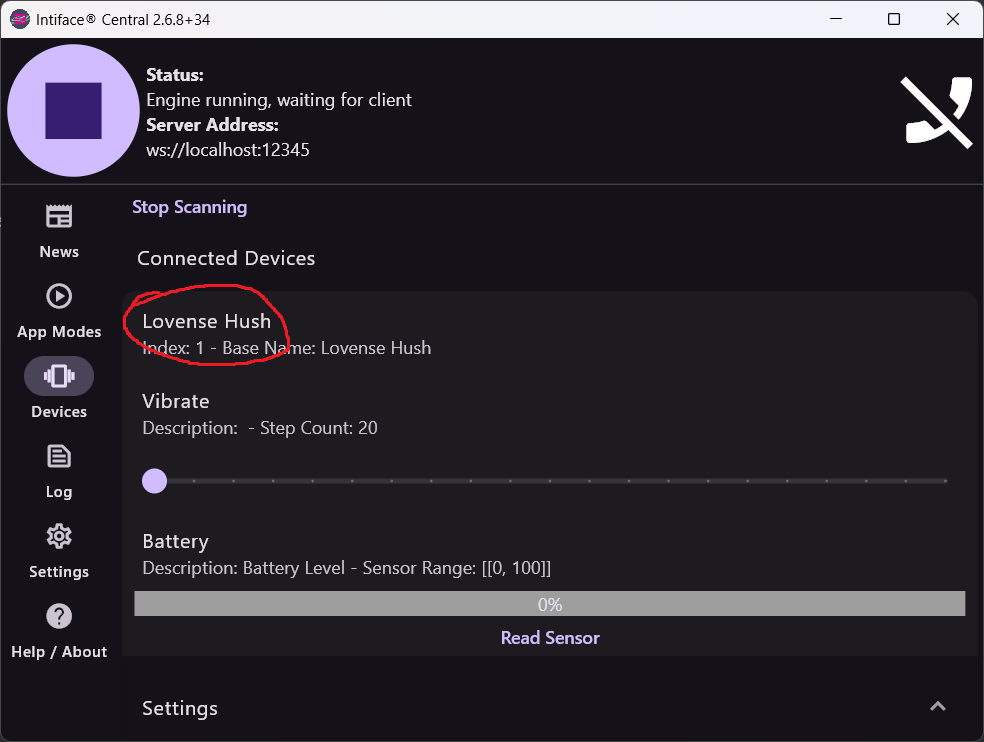984x742 pixels.
Task: Read the Battery sensor
Action: coord(549,637)
